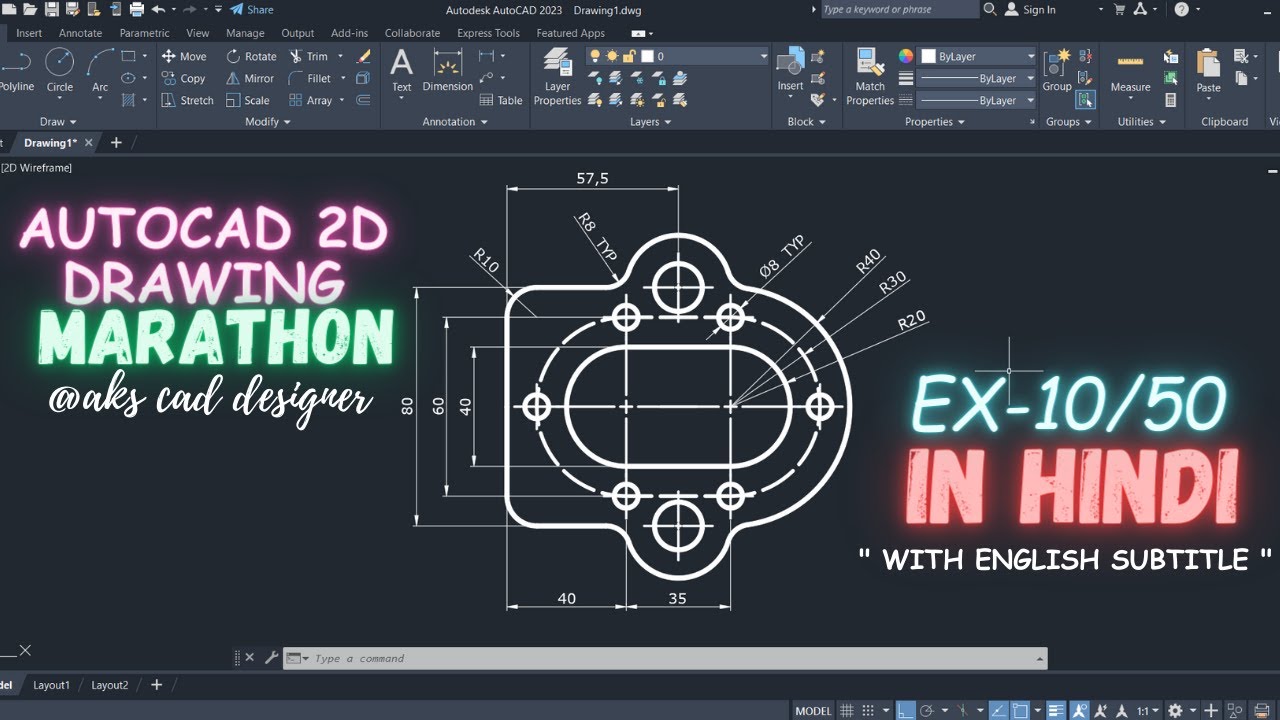Toggle polar tracking in status bar
The image size is (1280, 720).
coord(926,711)
